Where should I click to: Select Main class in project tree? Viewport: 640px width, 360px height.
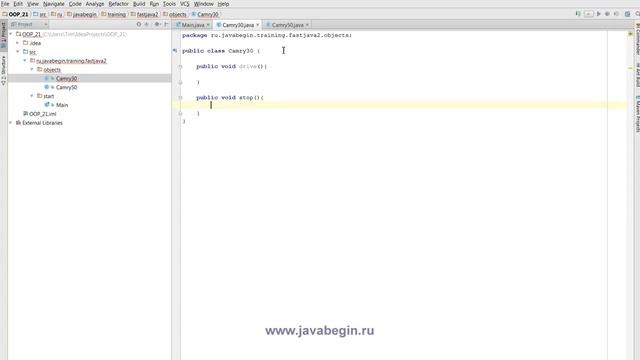click(62, 105)
